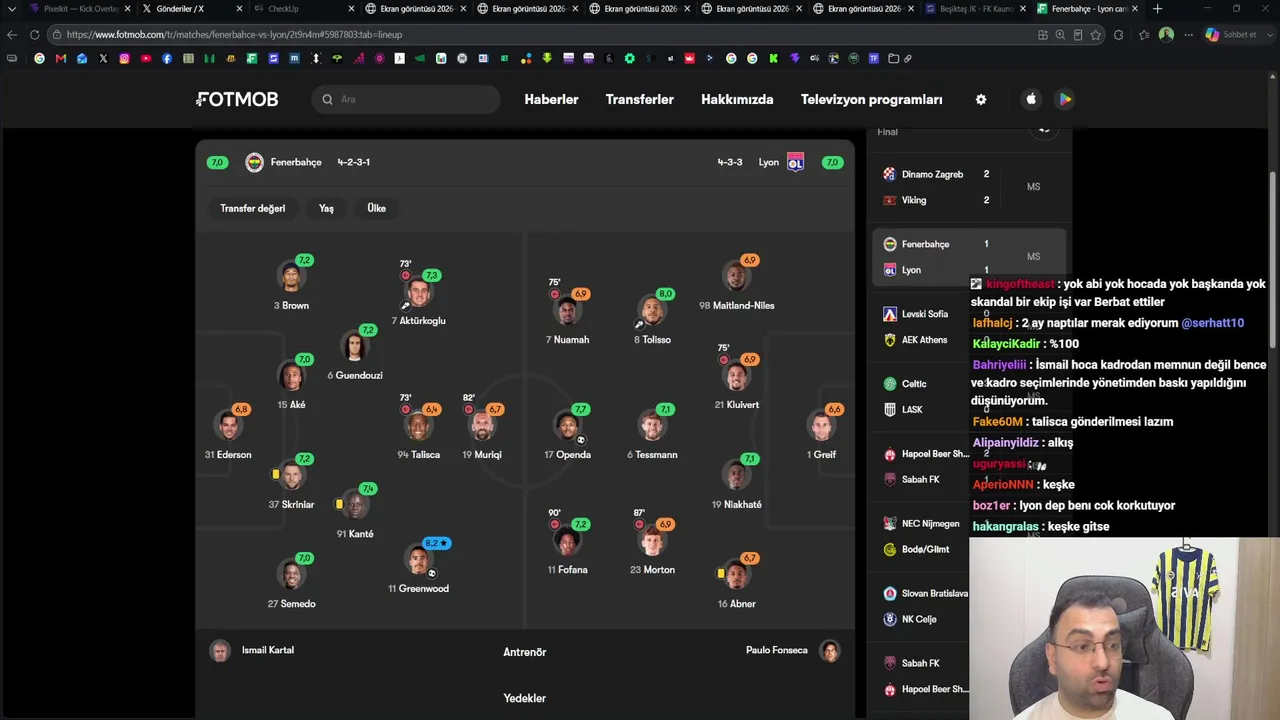Open Guendouzi's player avatar
The image size is (1280, 720).
(x=355, y=346)
